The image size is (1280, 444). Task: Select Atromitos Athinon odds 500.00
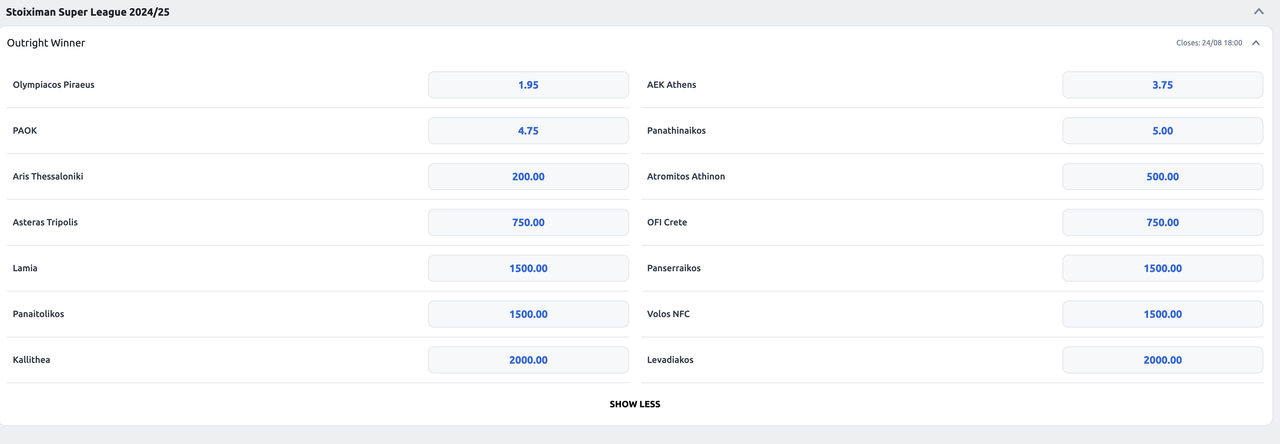[x=1162, y=177]
